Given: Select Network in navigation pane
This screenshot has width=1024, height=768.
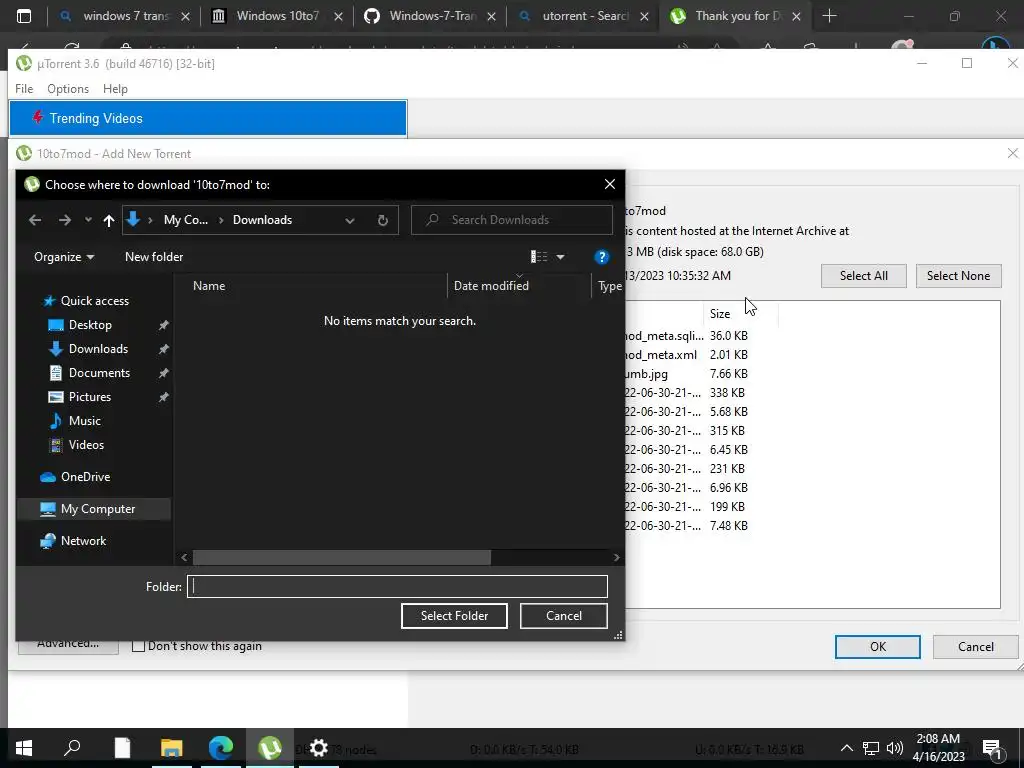Looking at the screenshot, I should [x=83, y=541].
